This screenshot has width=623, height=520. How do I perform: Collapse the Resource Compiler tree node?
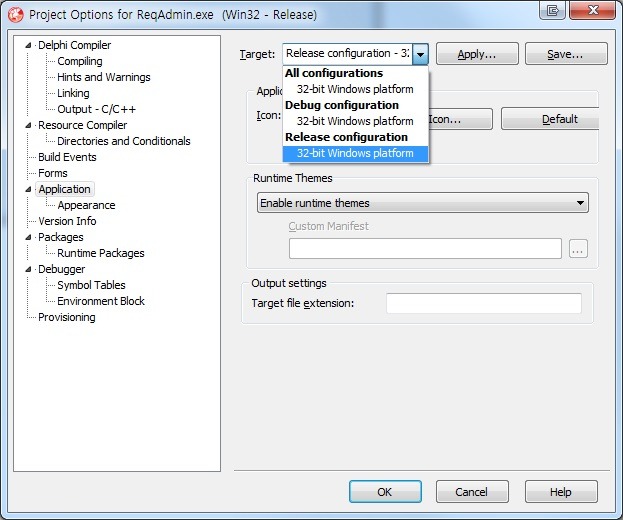(30, 126)
